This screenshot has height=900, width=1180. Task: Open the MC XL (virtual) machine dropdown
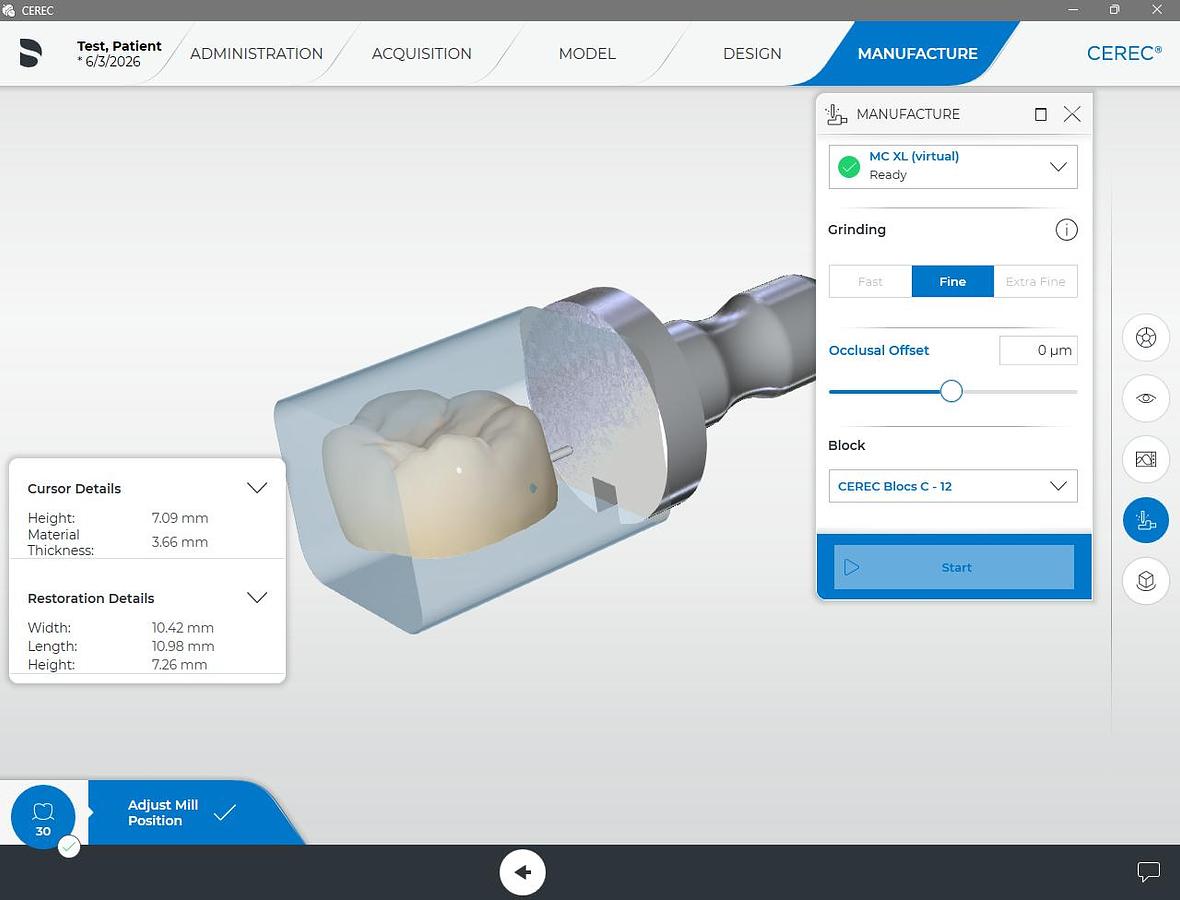click(953, 166)
